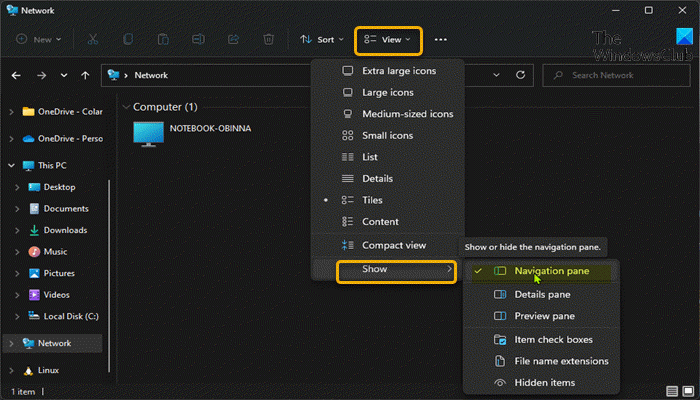
Task: Click the Delete trash icon in toolbar
Action: coord(268,40)
